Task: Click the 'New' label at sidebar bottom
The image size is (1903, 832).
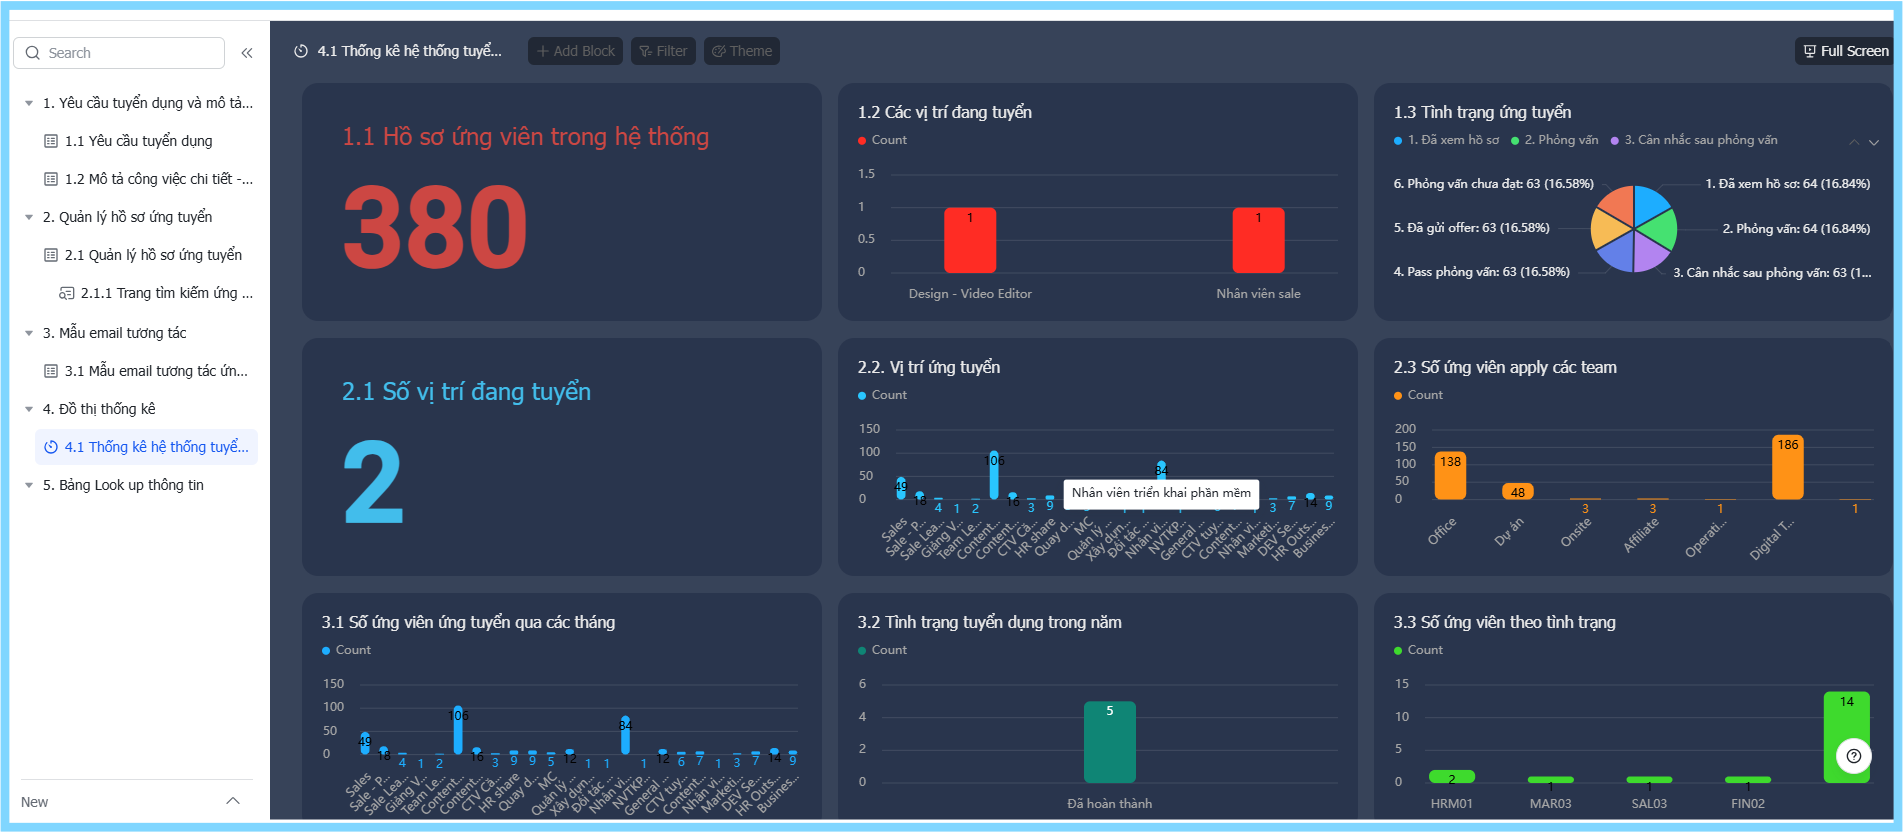Action: tap(35, 802)
